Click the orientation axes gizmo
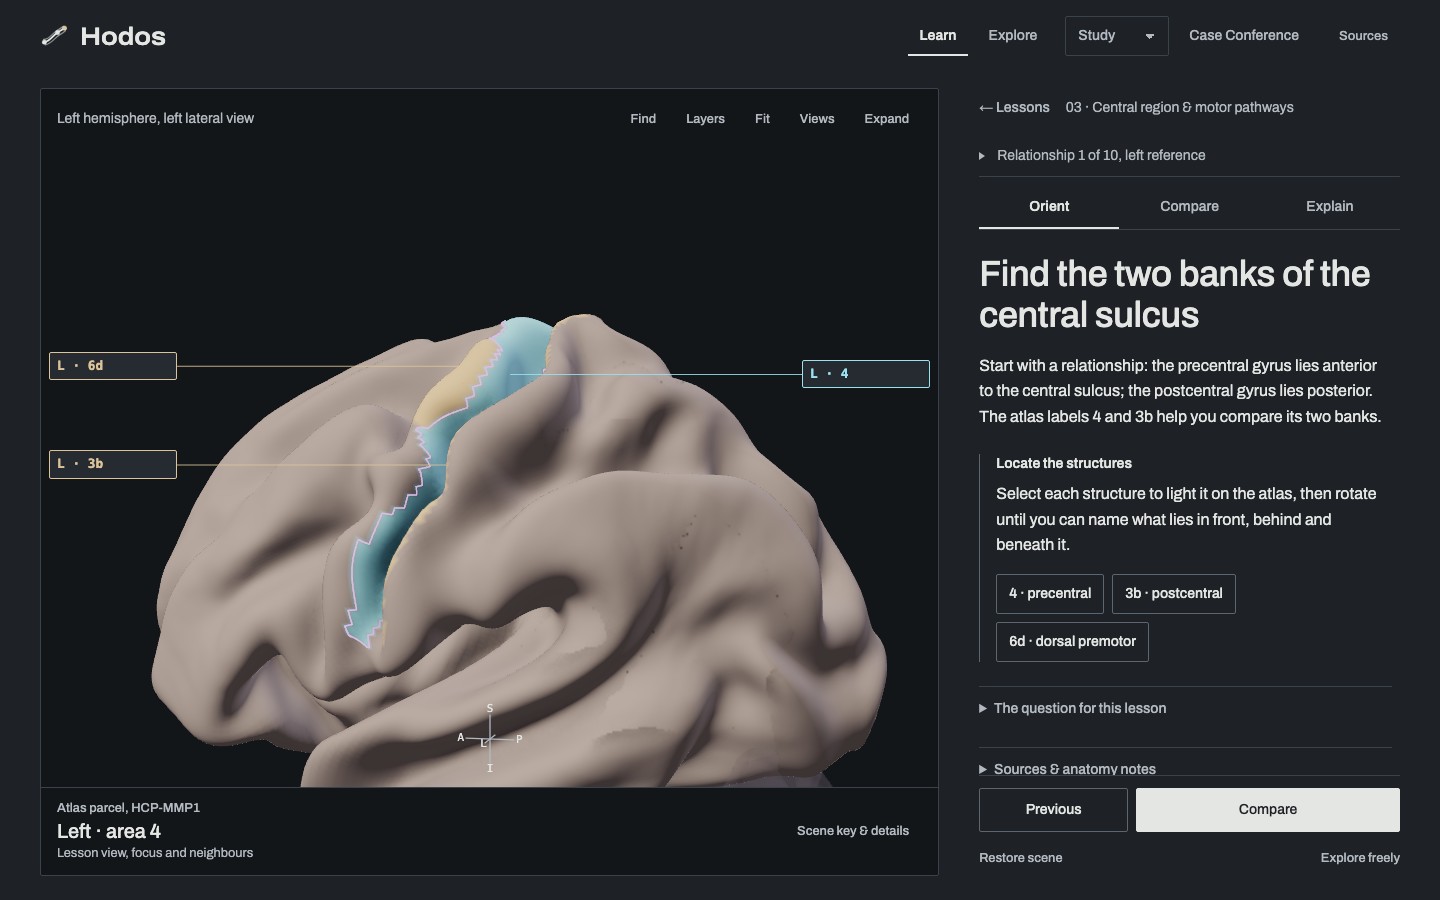1440x900 pixels. 490,739
